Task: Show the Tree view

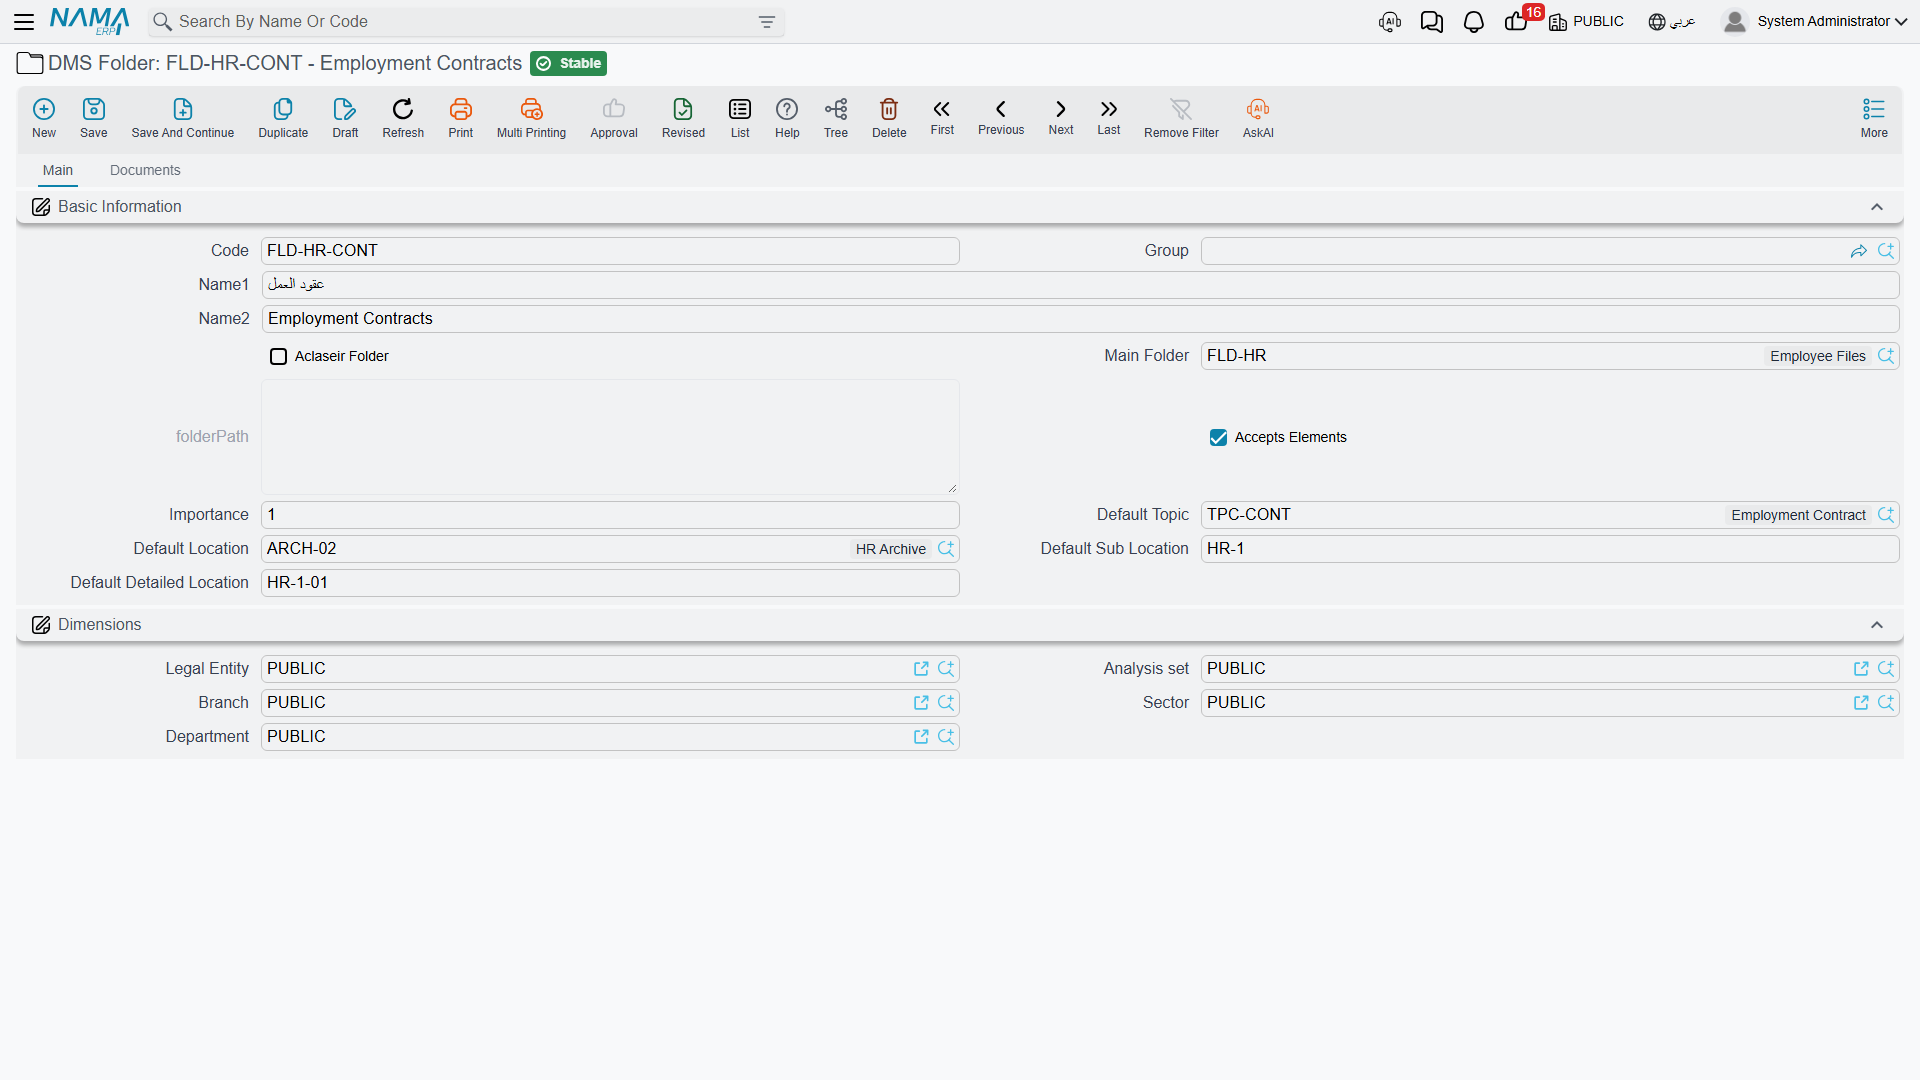Action: [836, 118]
